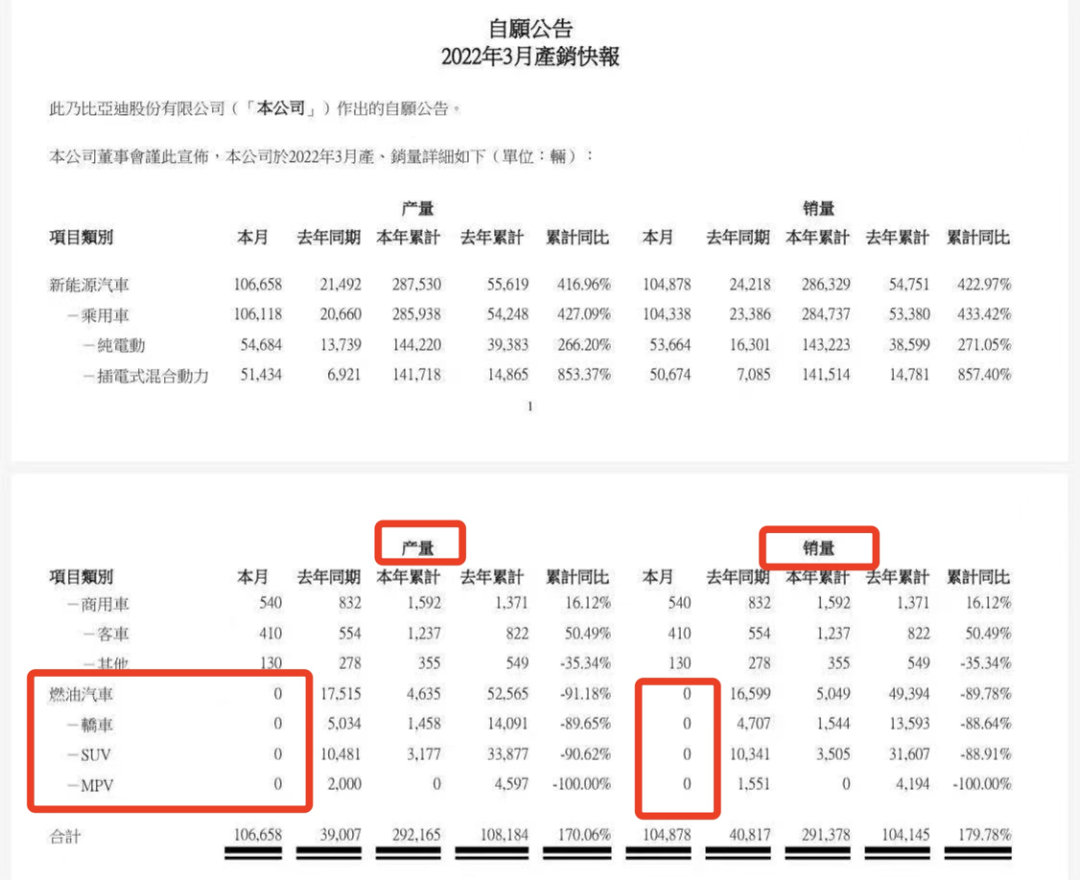Click the percentage 853.37%
Image resolution: width=1080 pixels, height=880 pixels.
[x=583, y=375]
